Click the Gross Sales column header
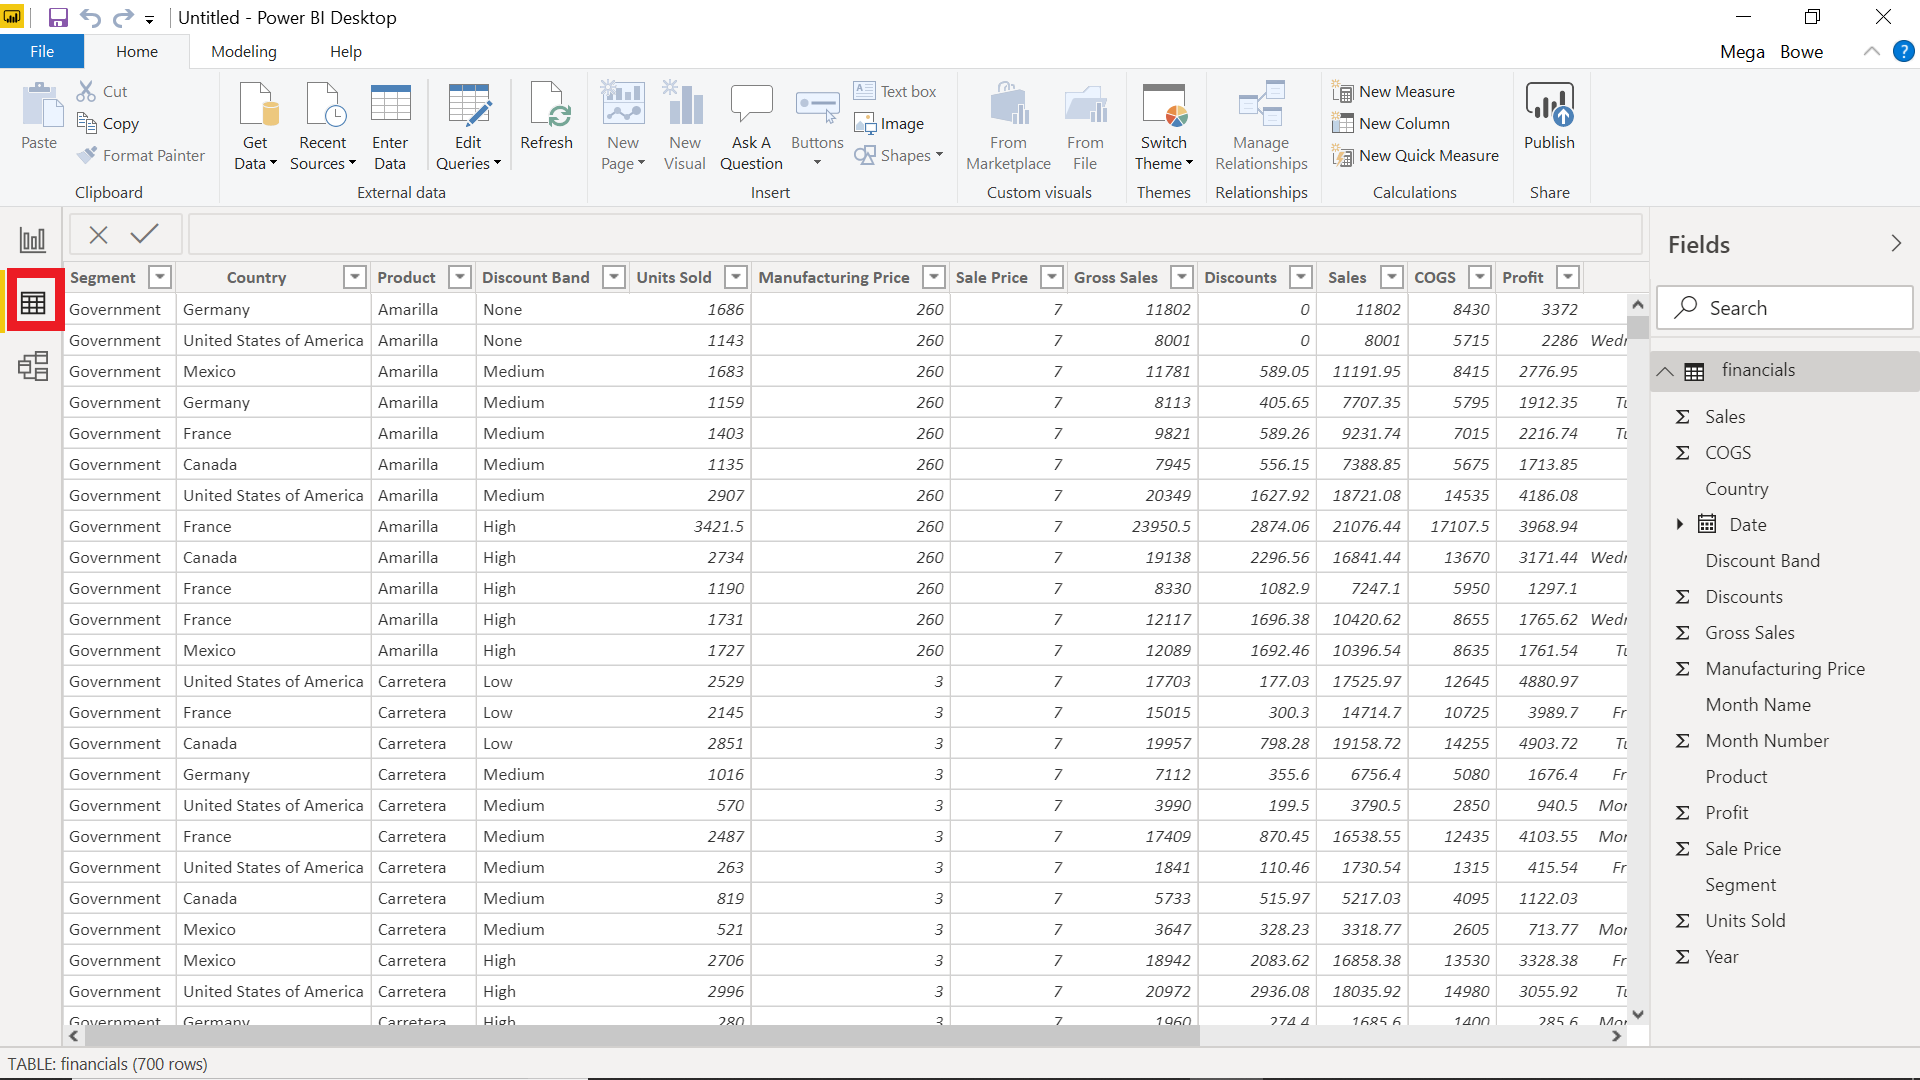Image resolution: width=1920 pixels, height=1080 pixels. click(x=1115, y=277)
